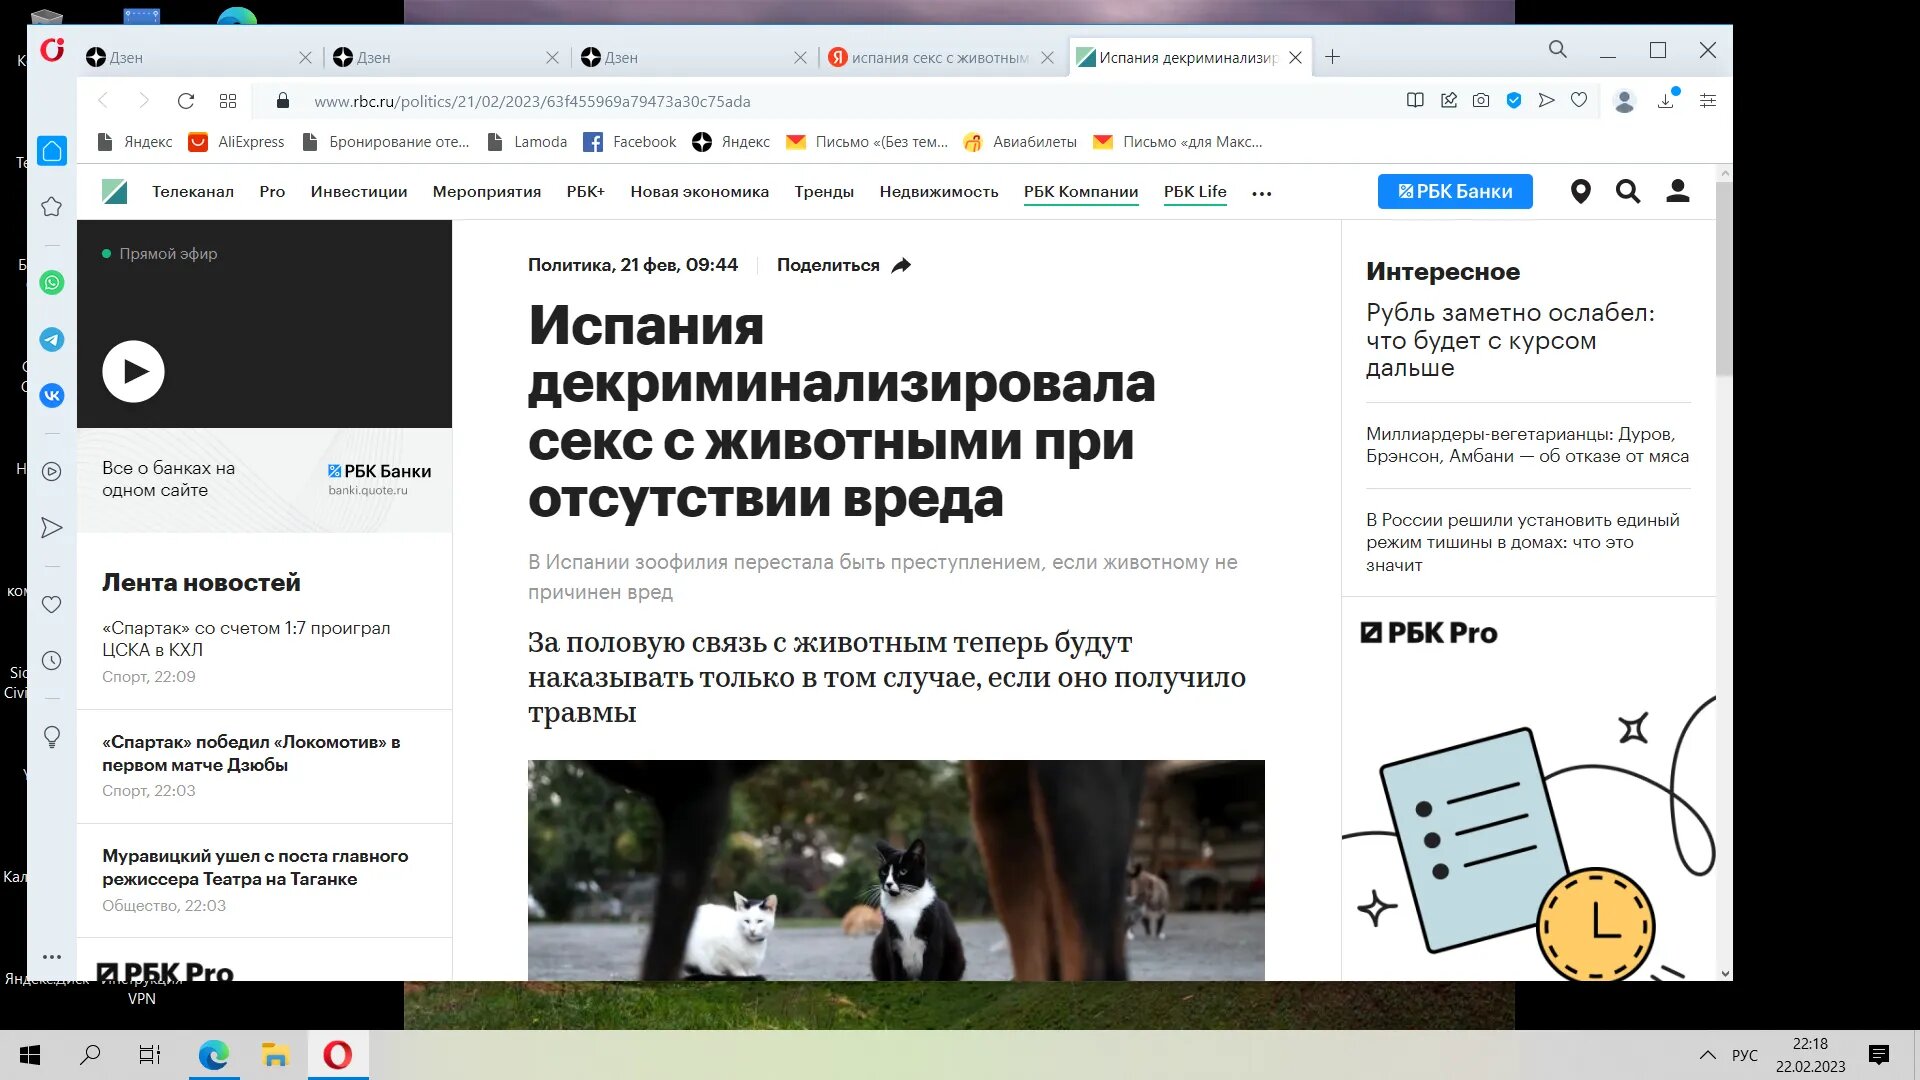
Task: Open Инвестиции menu section
Action: tap(358, 192)
